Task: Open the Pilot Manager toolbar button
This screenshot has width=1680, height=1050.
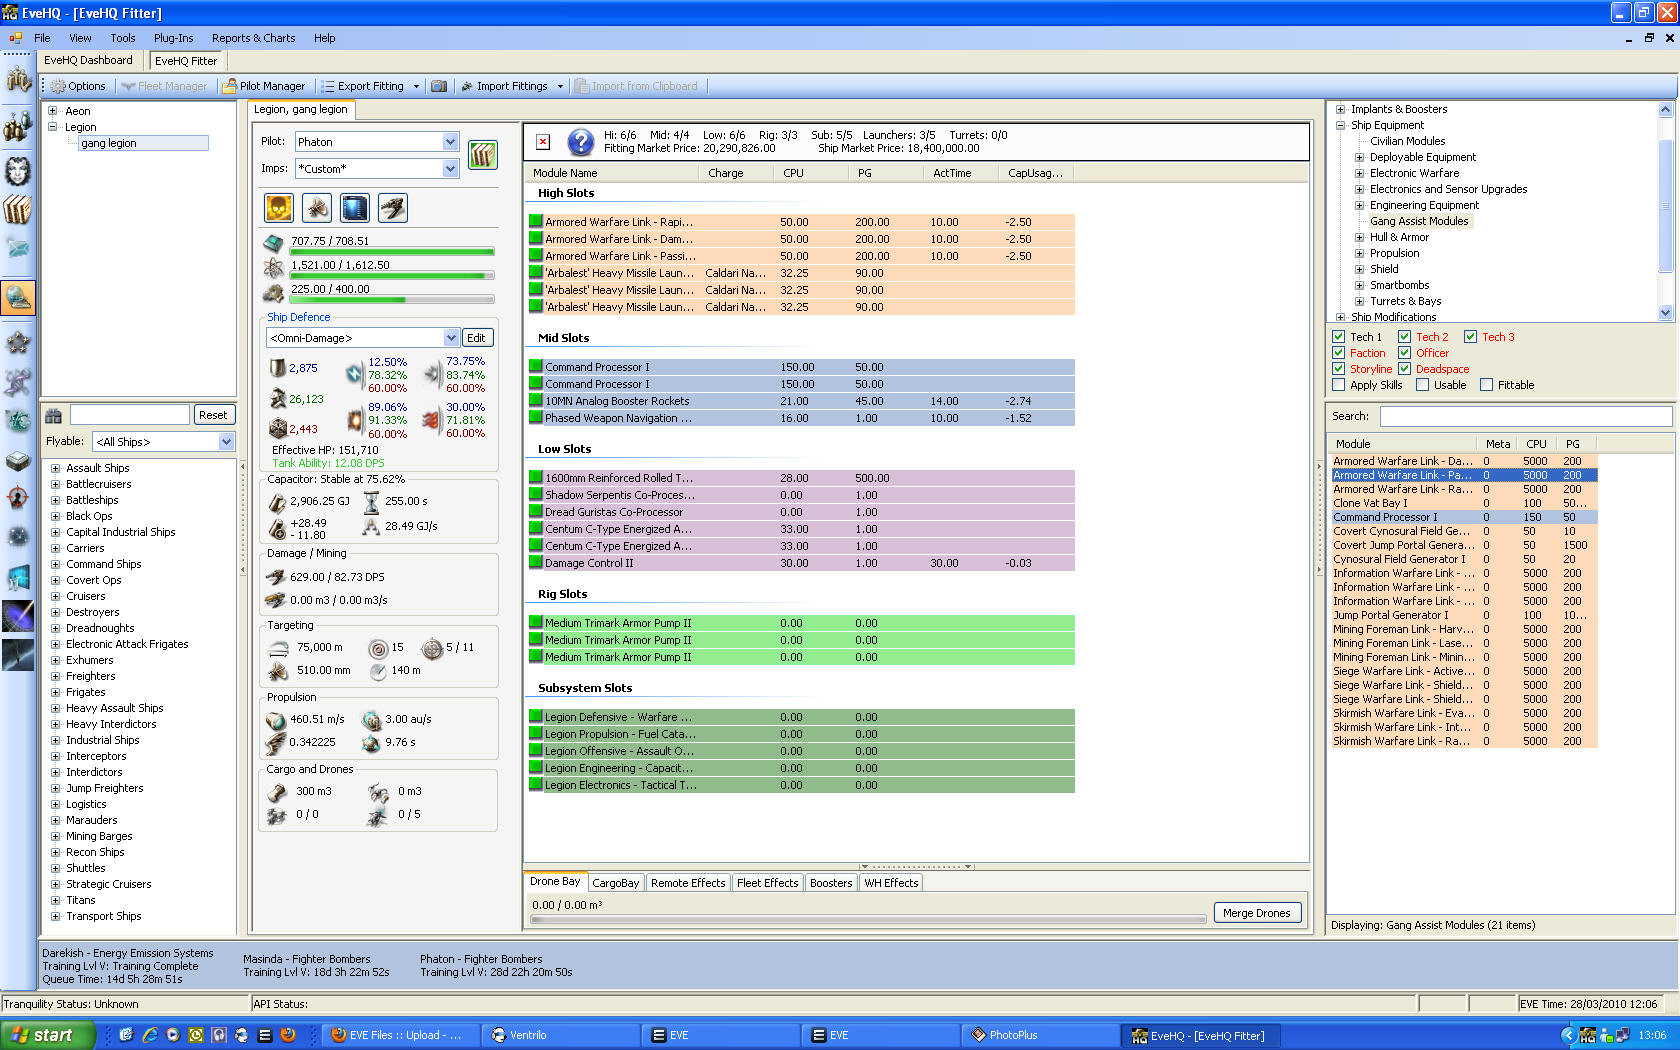Action: (x=265, y=86)
